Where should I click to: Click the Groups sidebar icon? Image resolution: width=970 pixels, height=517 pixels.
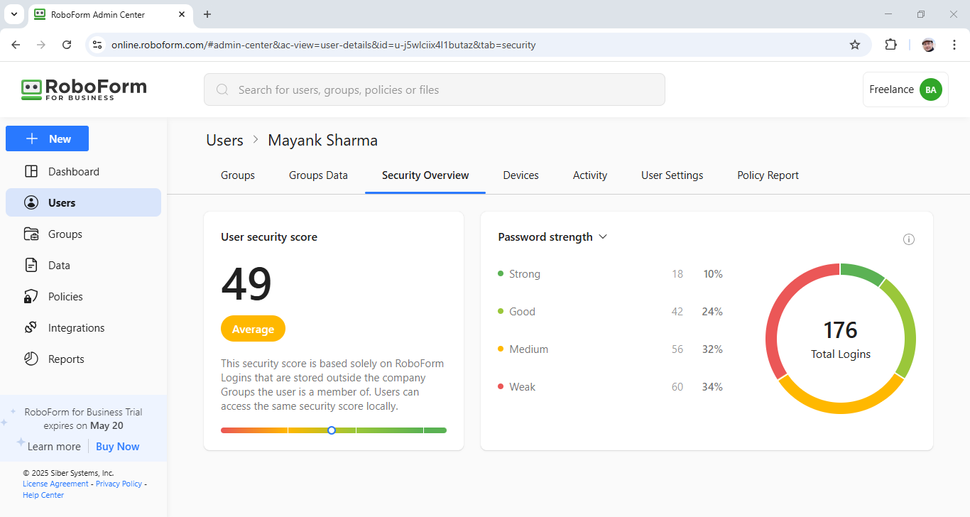31,234
